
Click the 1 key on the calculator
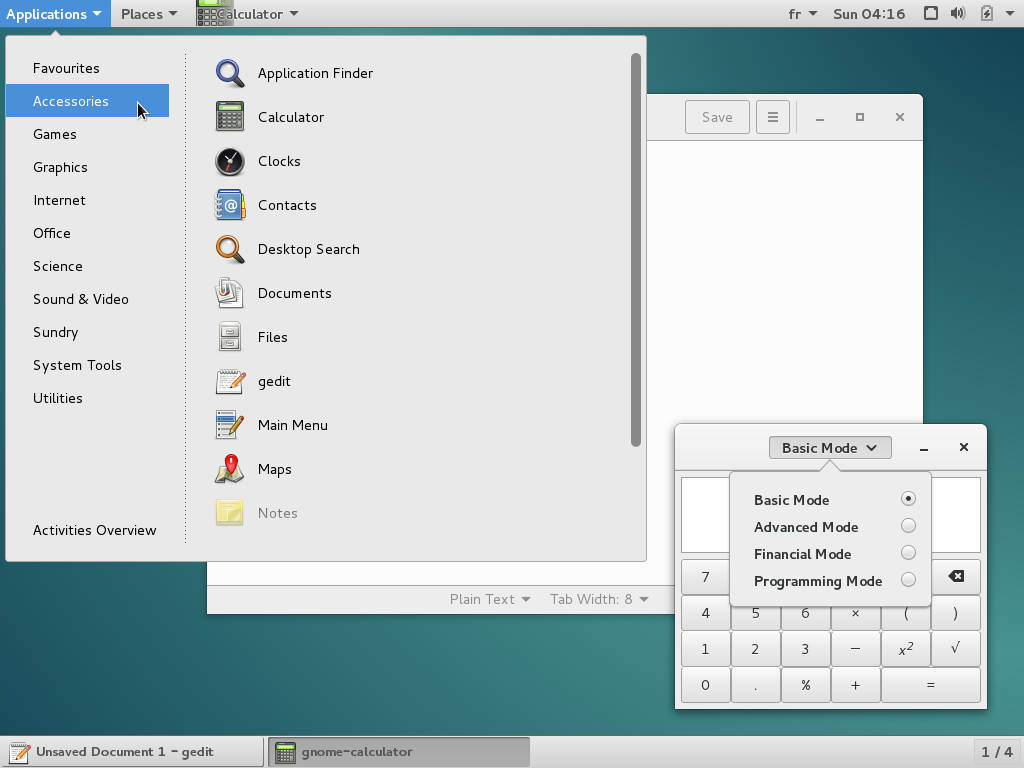click(705, 648)
